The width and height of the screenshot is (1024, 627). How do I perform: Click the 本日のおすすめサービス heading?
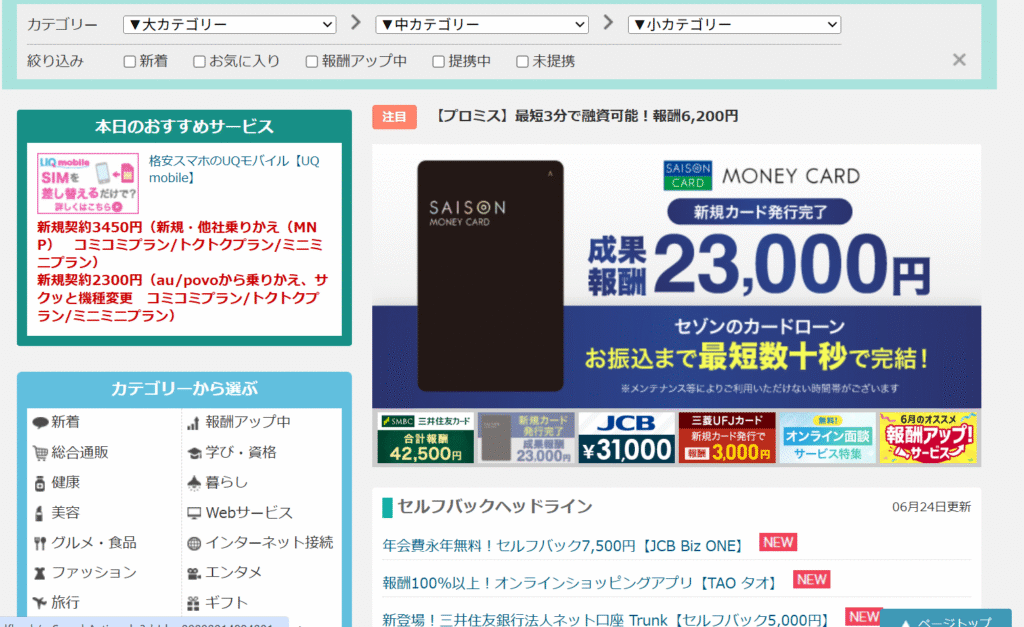[184, 127]
